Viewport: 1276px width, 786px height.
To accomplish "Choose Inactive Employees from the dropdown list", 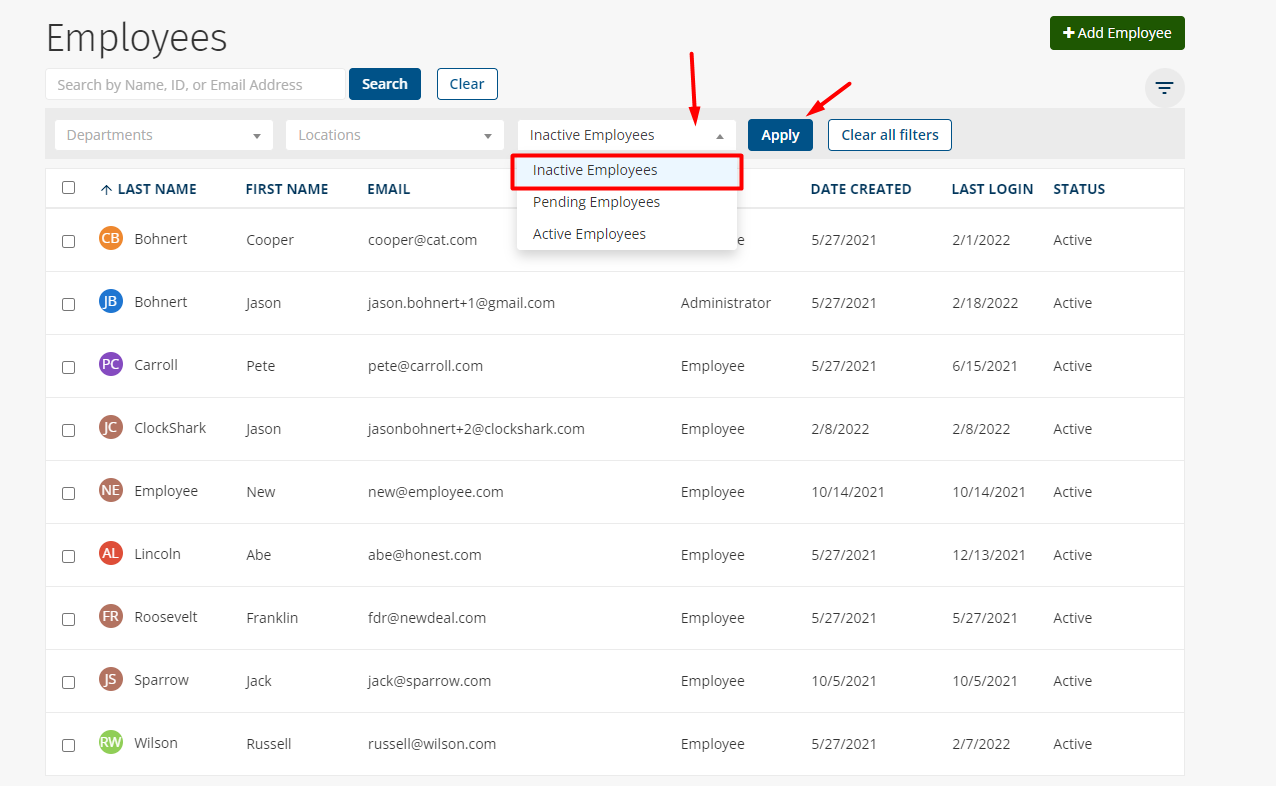I will [627, 170].
